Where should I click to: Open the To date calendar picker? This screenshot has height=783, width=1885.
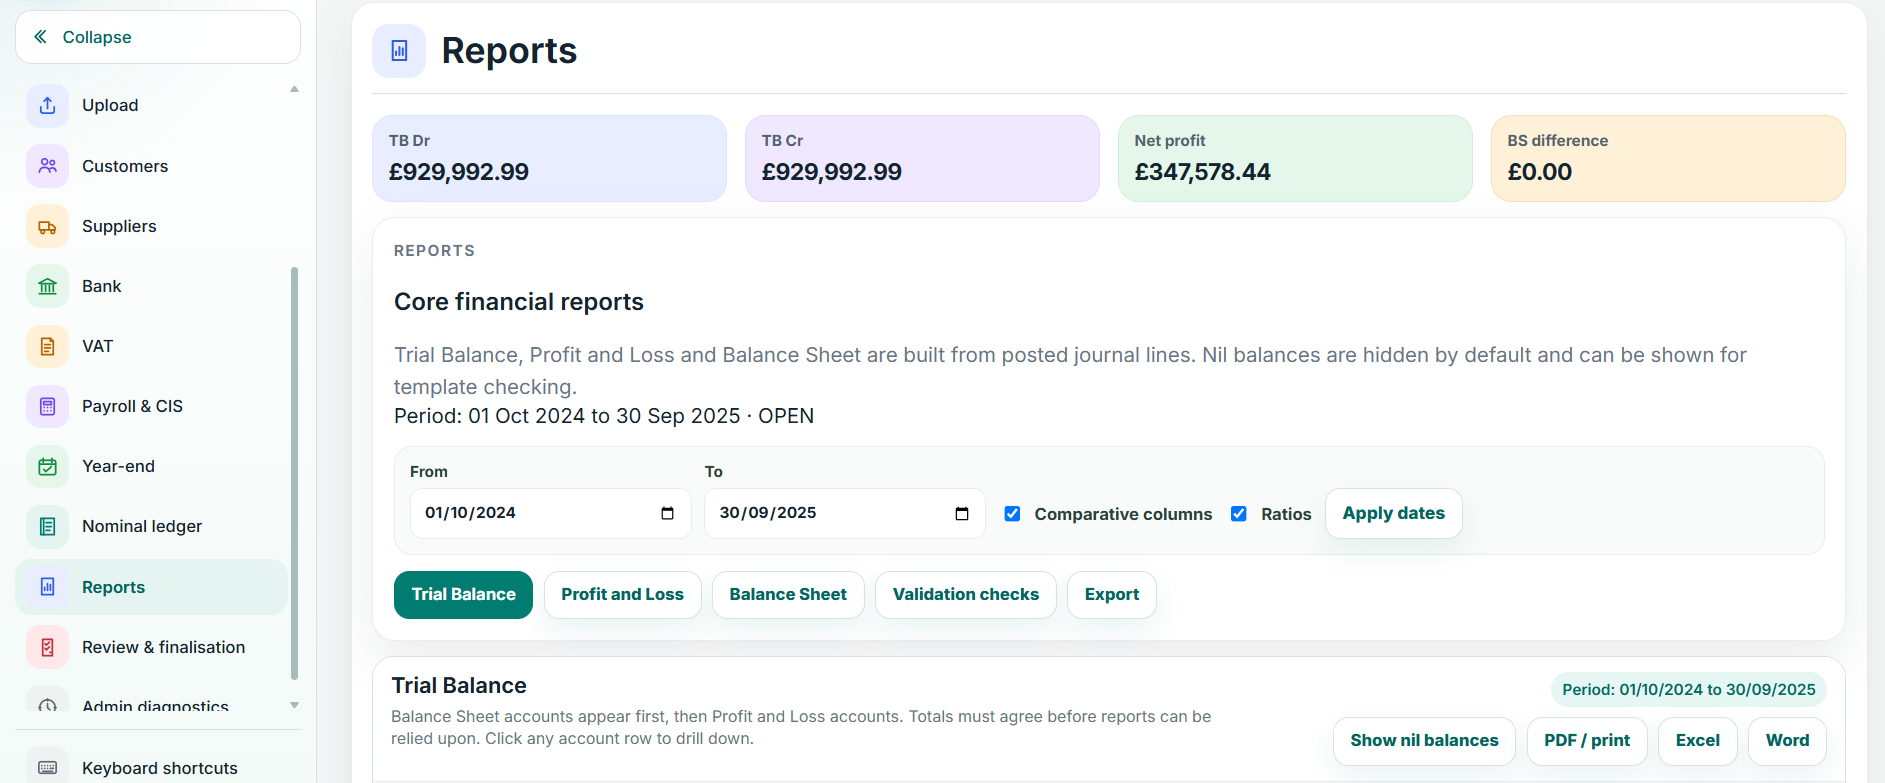click(x=962, y=513)
